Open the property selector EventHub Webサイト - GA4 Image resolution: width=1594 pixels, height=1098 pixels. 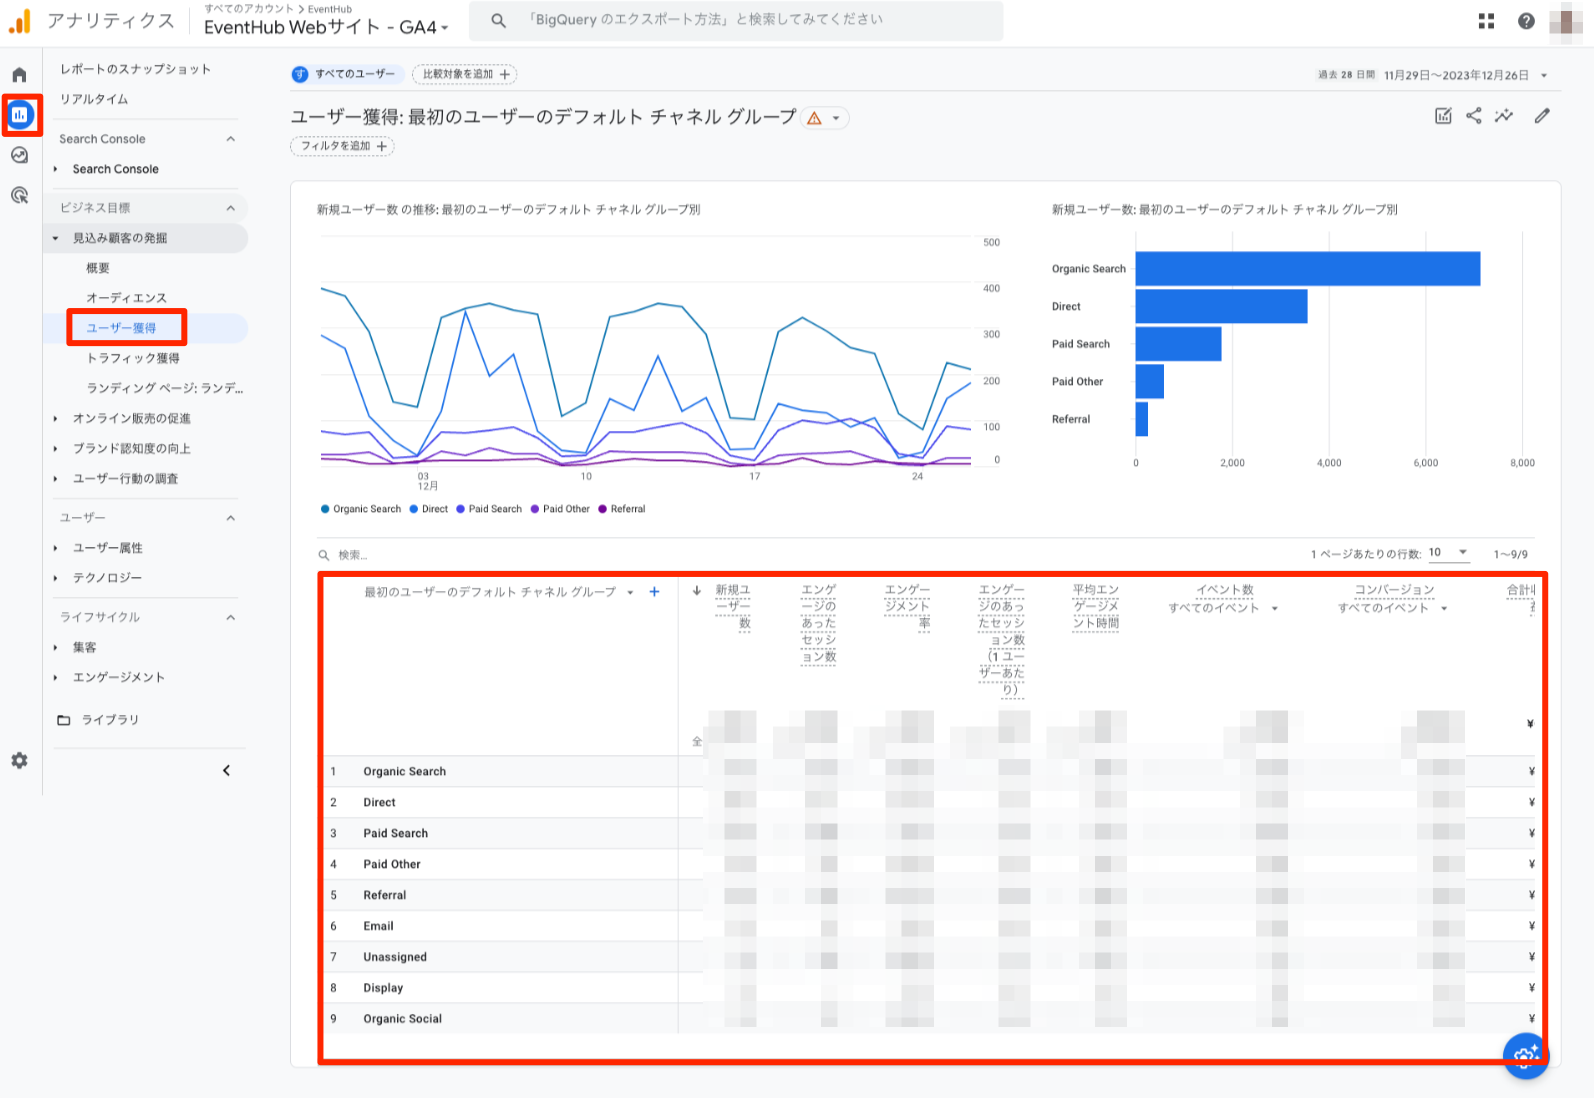326,27
